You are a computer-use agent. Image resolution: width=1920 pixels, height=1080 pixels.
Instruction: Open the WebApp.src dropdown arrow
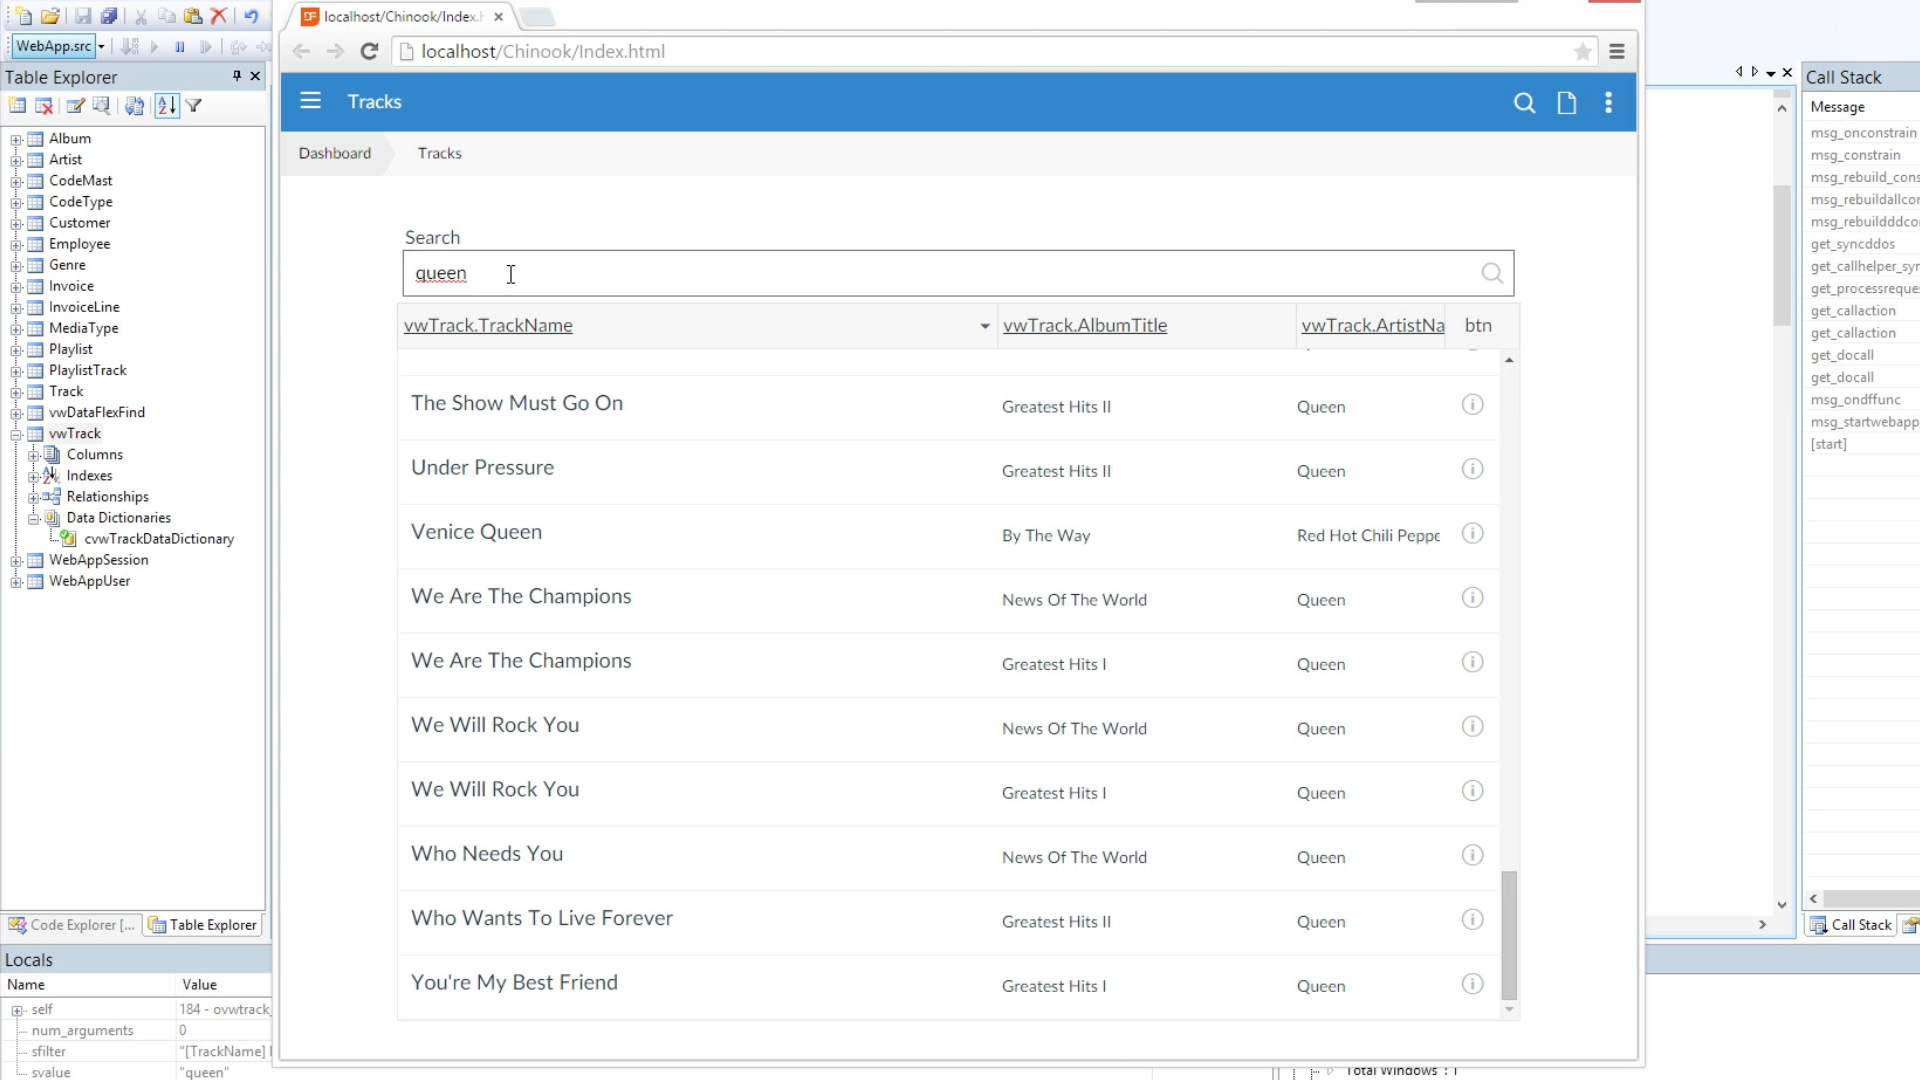(x=101, y=46)
